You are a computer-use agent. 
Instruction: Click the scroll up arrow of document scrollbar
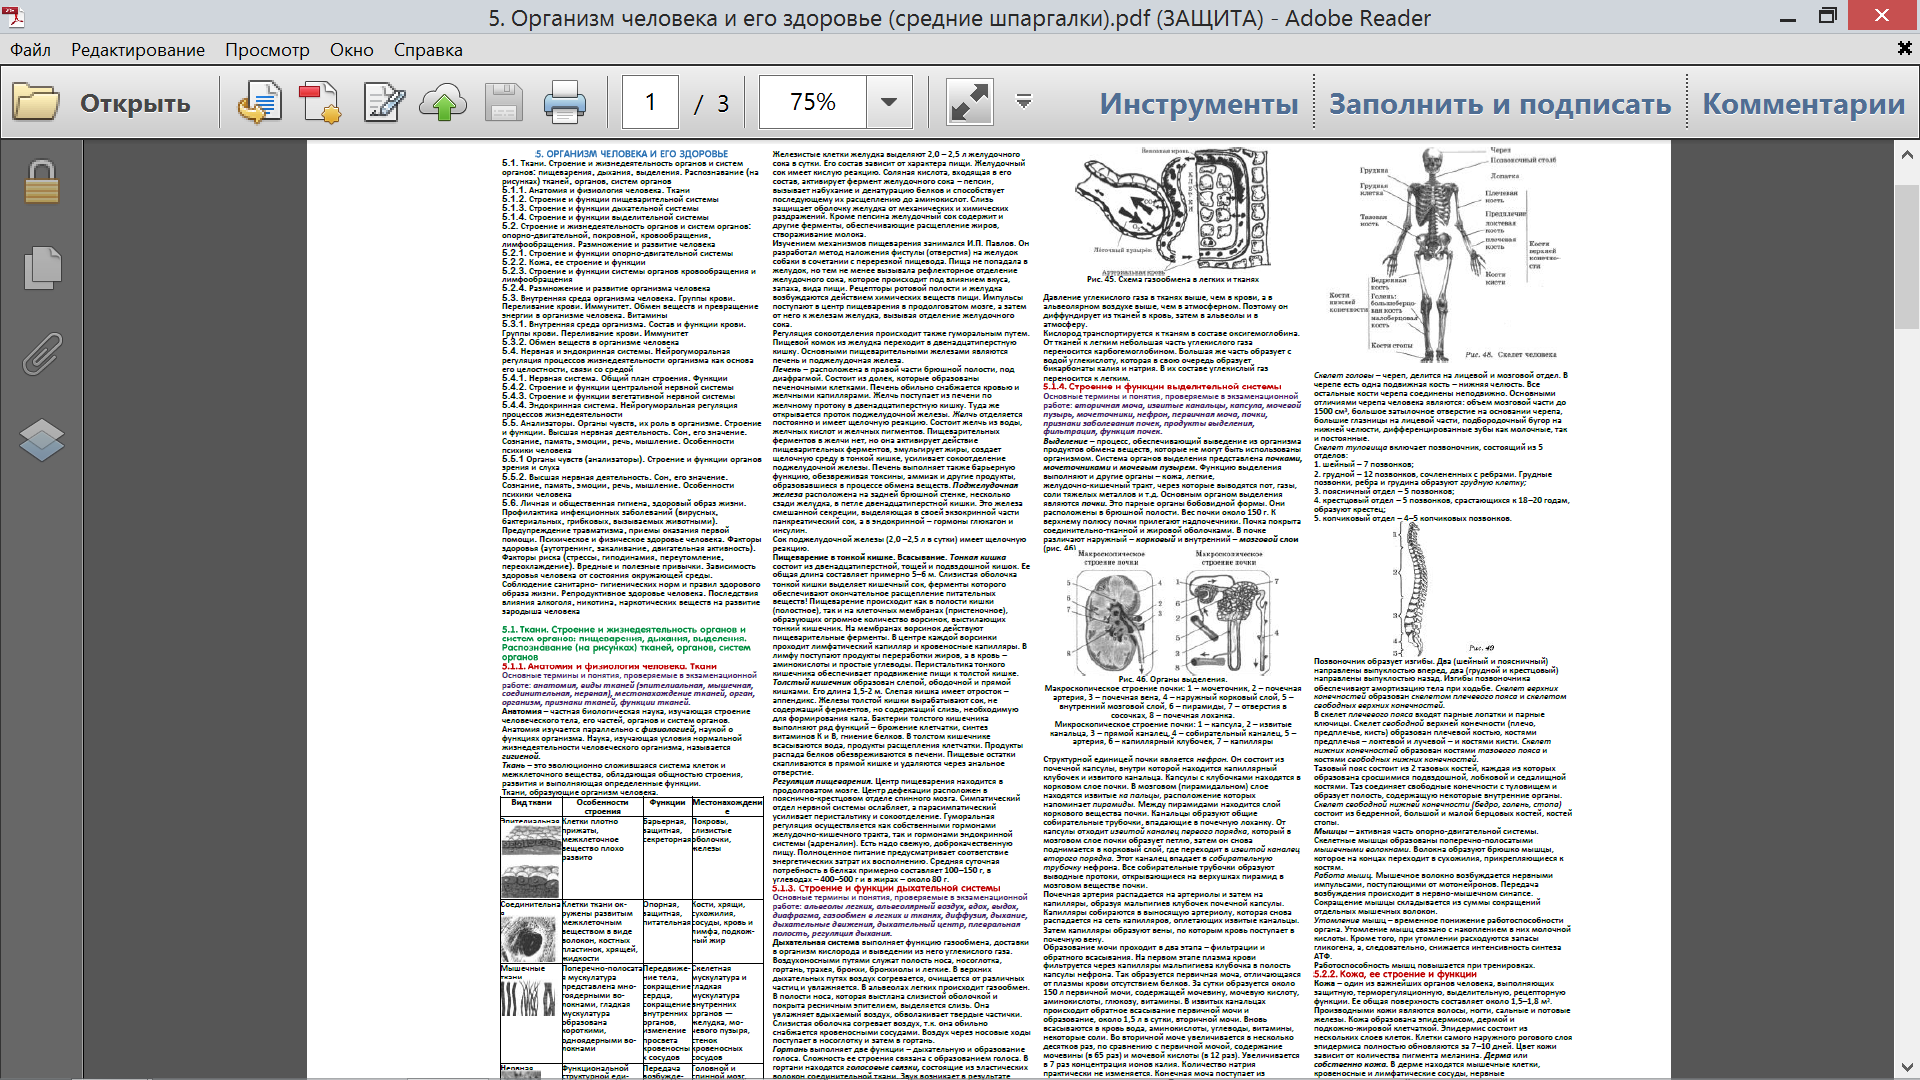[1907, 155]
